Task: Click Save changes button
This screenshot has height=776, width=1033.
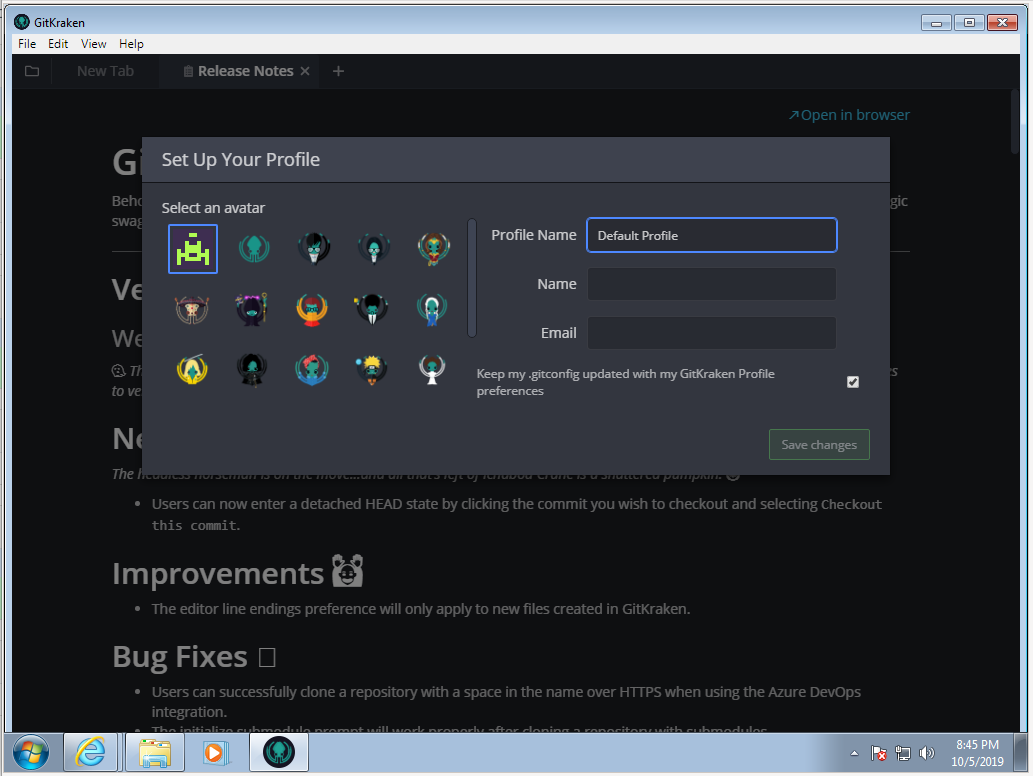Action: 819,445
